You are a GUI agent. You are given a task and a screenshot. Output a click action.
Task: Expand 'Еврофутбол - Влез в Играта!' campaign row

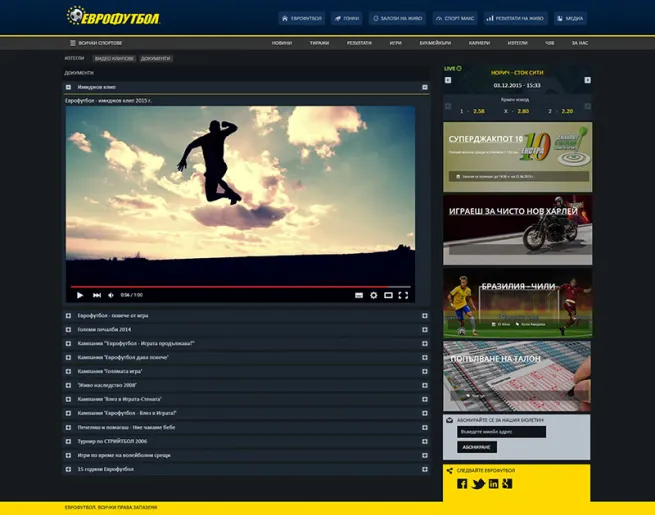[x=246, y=413]
